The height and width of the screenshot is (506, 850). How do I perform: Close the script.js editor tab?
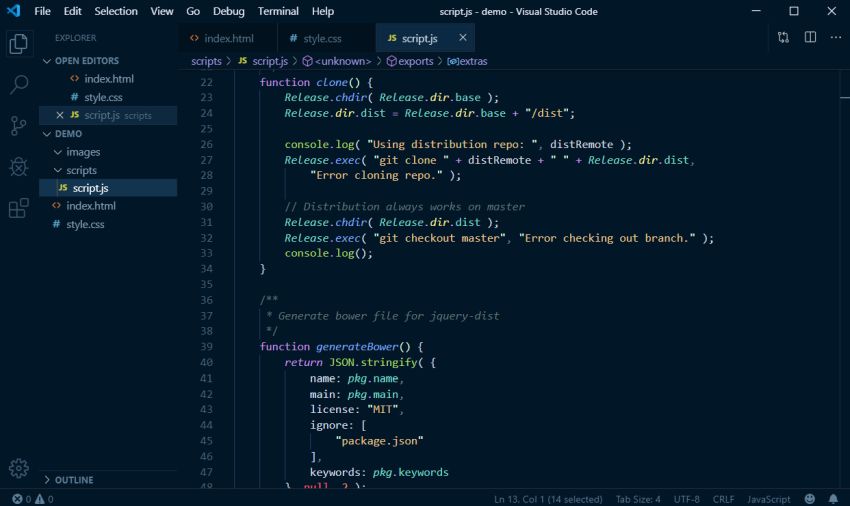point(462,38)
